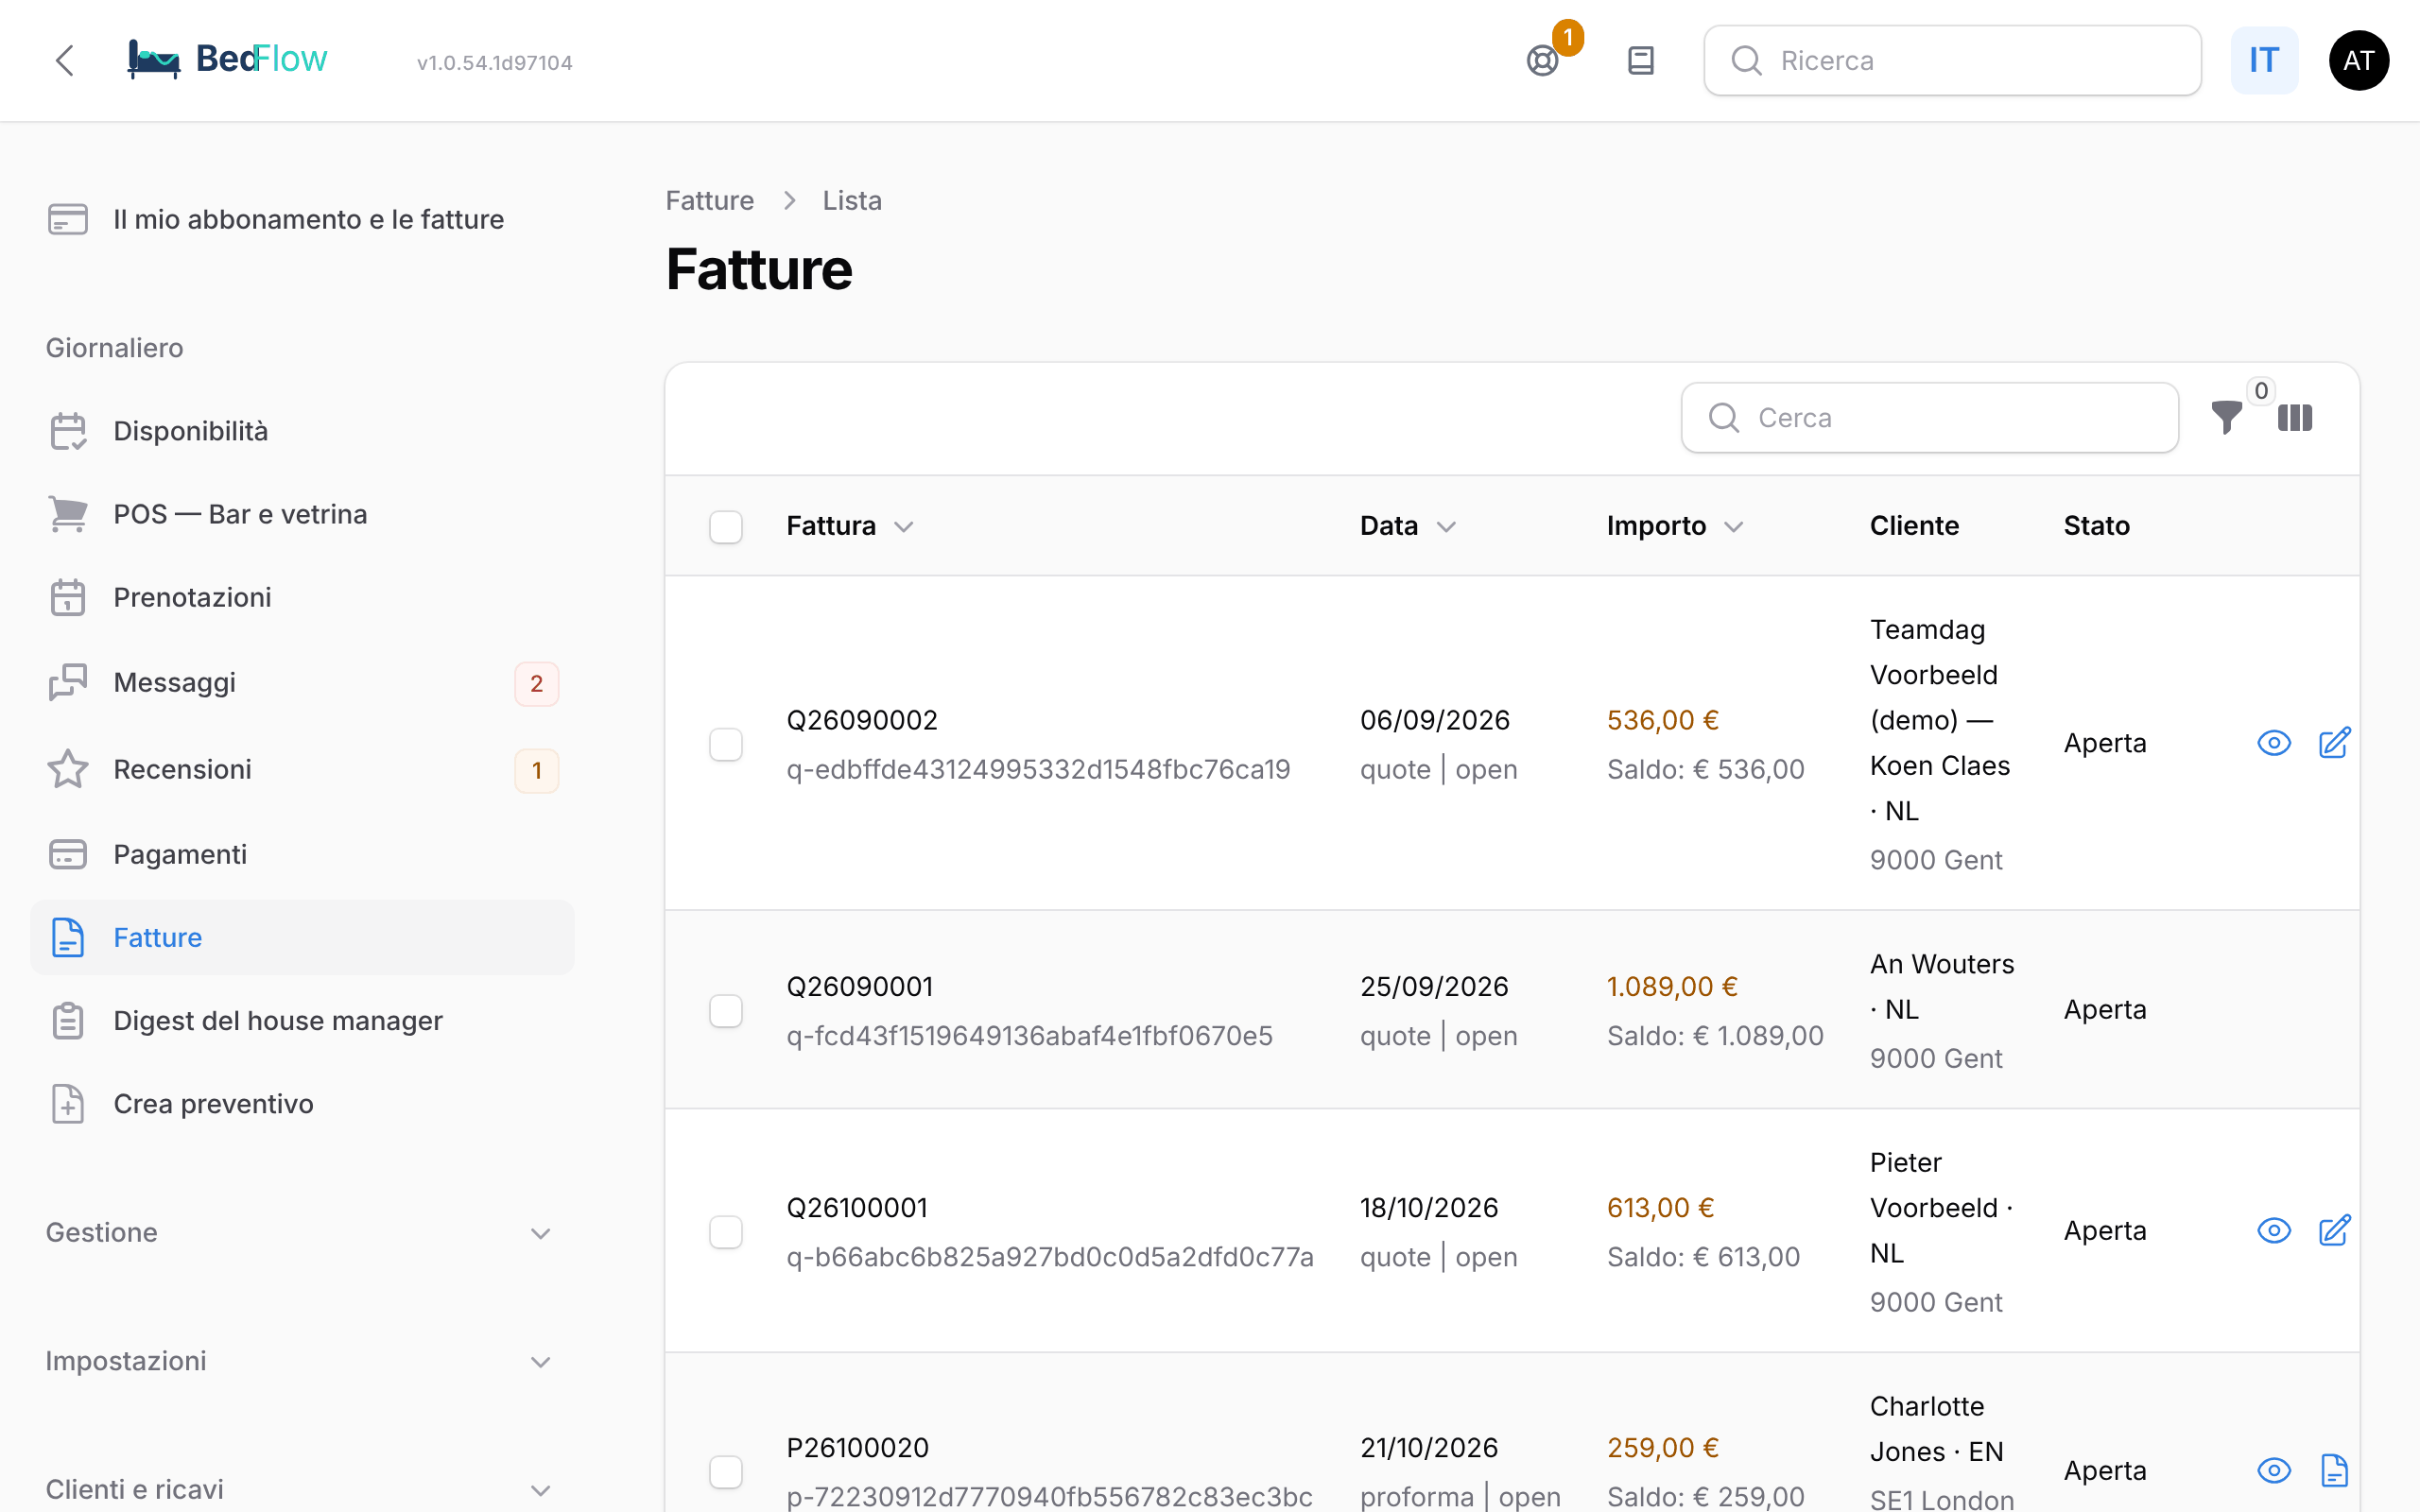The width and height of the screenshot is (2420, 1512).
Task: Click the Lista breadcrumb link
Action: tap(852, 200)
